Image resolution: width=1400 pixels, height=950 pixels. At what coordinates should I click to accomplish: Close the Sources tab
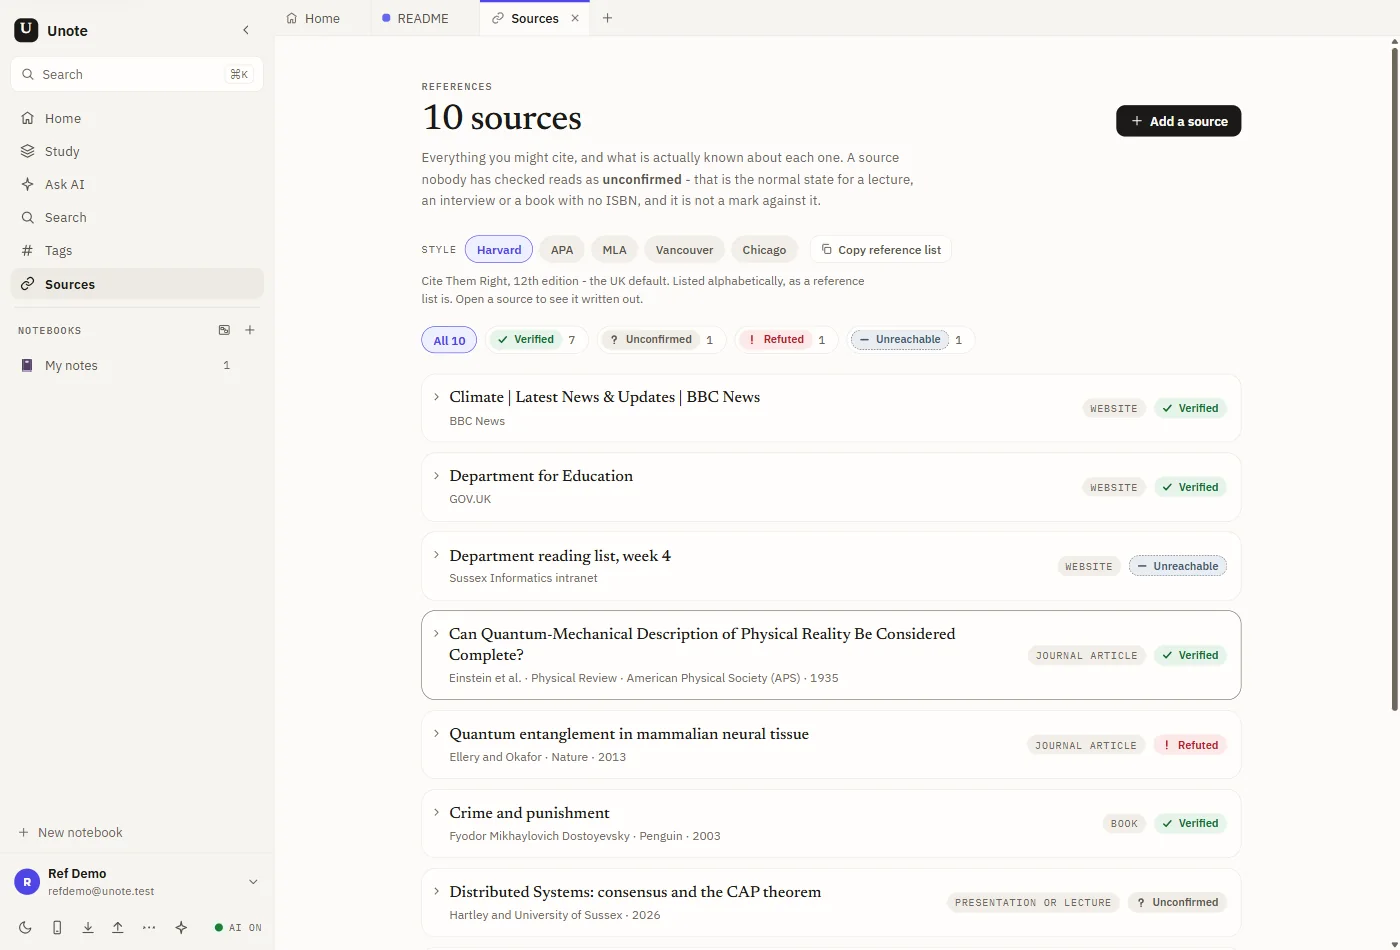(x=575, y=18)
